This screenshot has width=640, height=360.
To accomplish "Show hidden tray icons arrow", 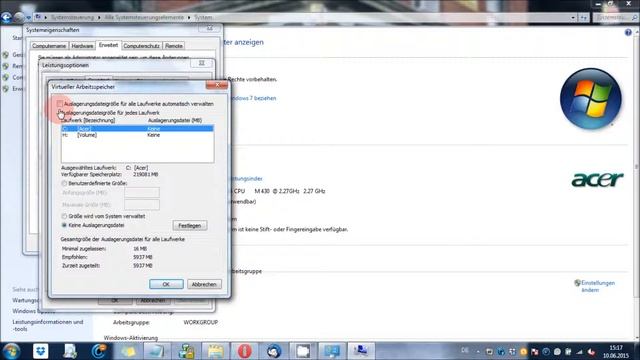I will pyautogui.click(x=478, y=351).
